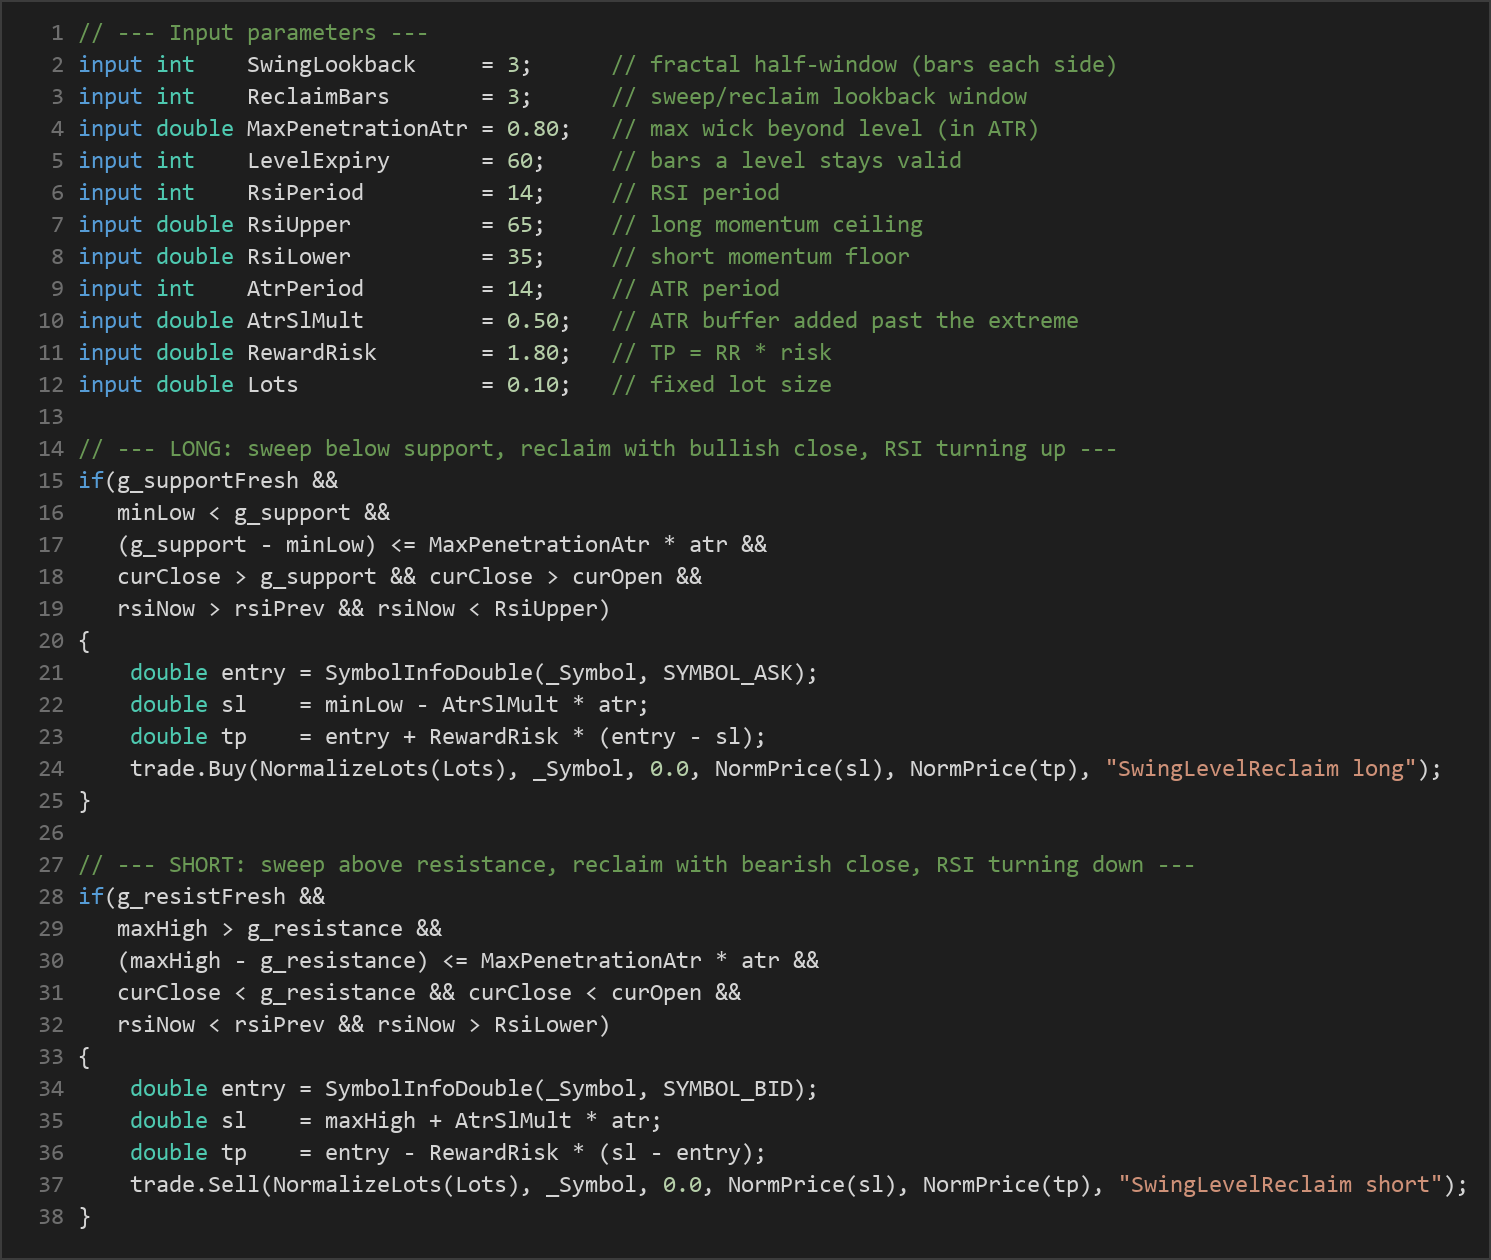Image resolution: width=1491 pixels, height=1260 pixels.
Task: Click 'RsiUpper)' in the long condition
Action: [x=552, y=609]
